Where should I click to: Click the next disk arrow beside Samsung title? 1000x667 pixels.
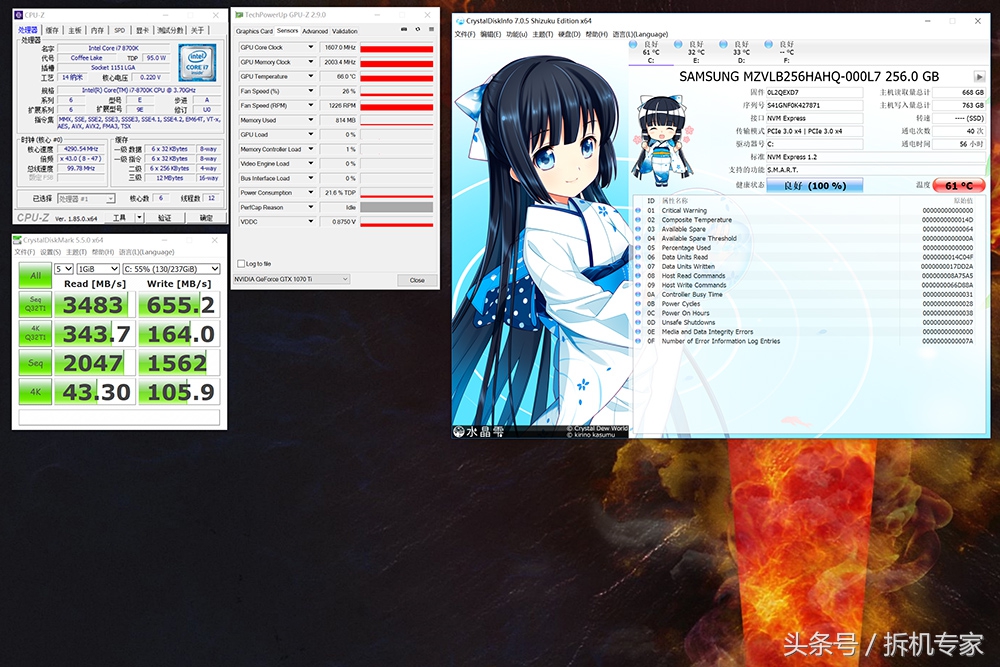(x=979, y=77)
